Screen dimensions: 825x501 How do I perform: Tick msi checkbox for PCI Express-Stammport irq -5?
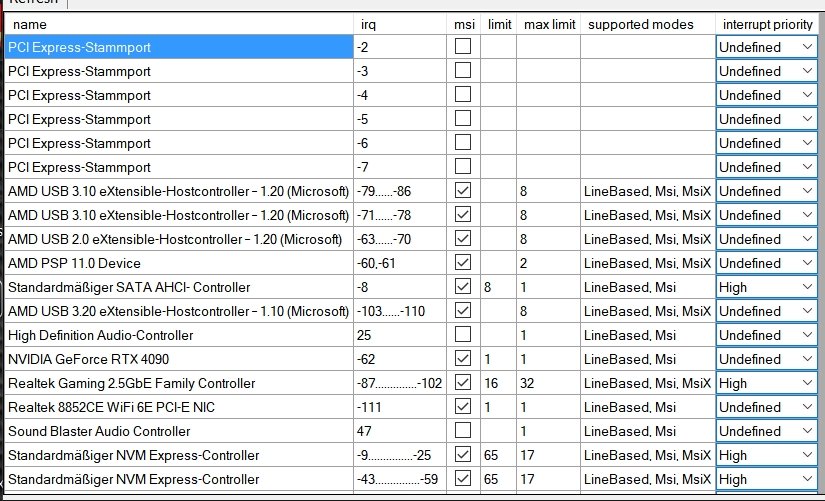[x=463, y=119]
